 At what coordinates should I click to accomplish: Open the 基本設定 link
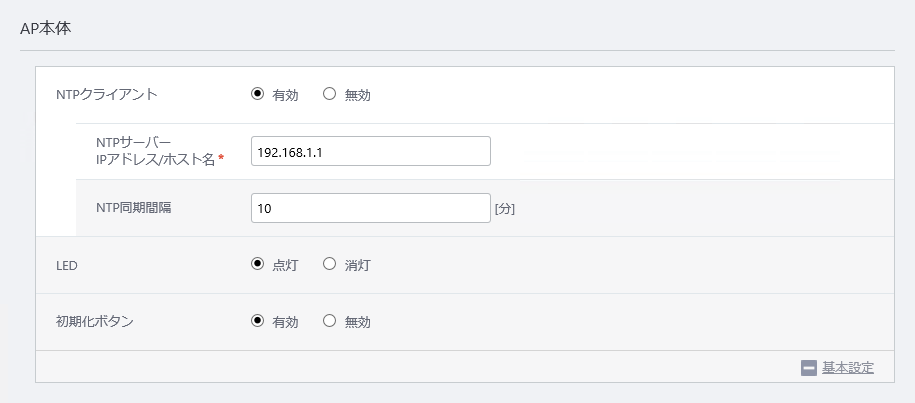848,368
